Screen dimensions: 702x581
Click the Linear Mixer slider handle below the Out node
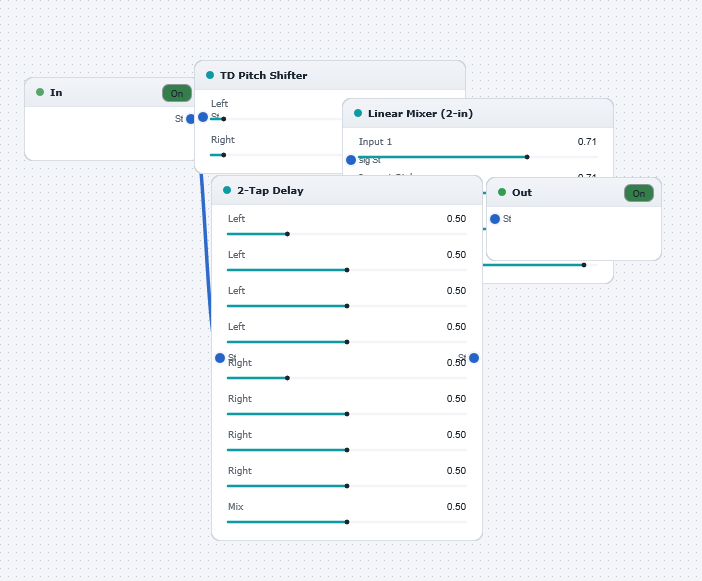click(x=584, y=265)
